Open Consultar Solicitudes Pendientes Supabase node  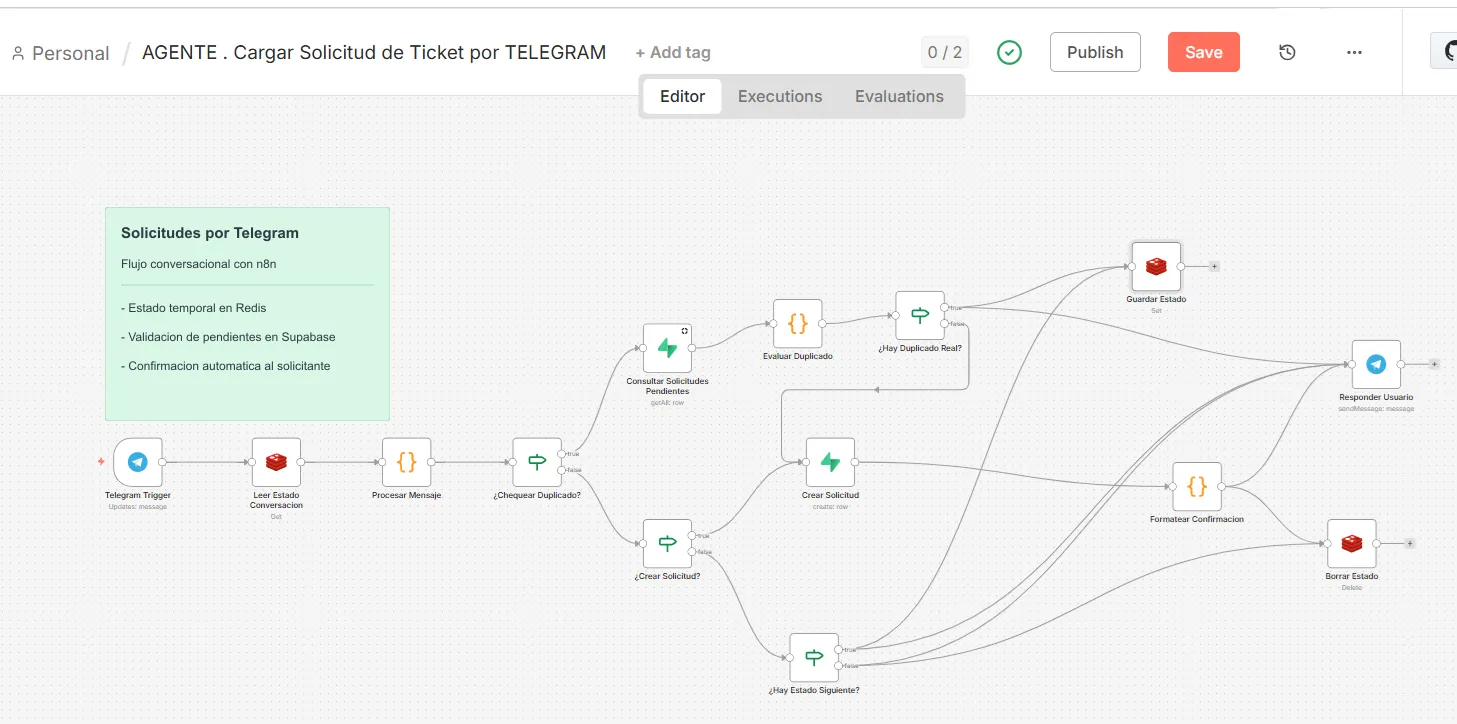(x=667, y=348)
